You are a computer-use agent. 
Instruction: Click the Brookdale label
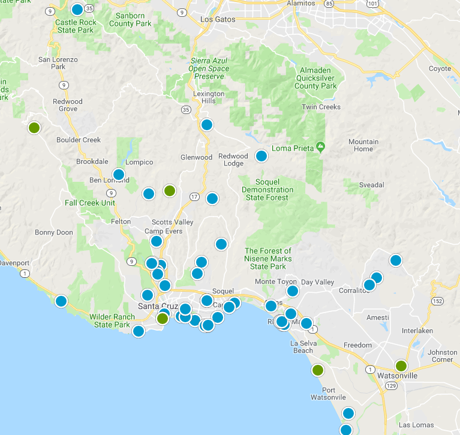[x=92, y=162]
